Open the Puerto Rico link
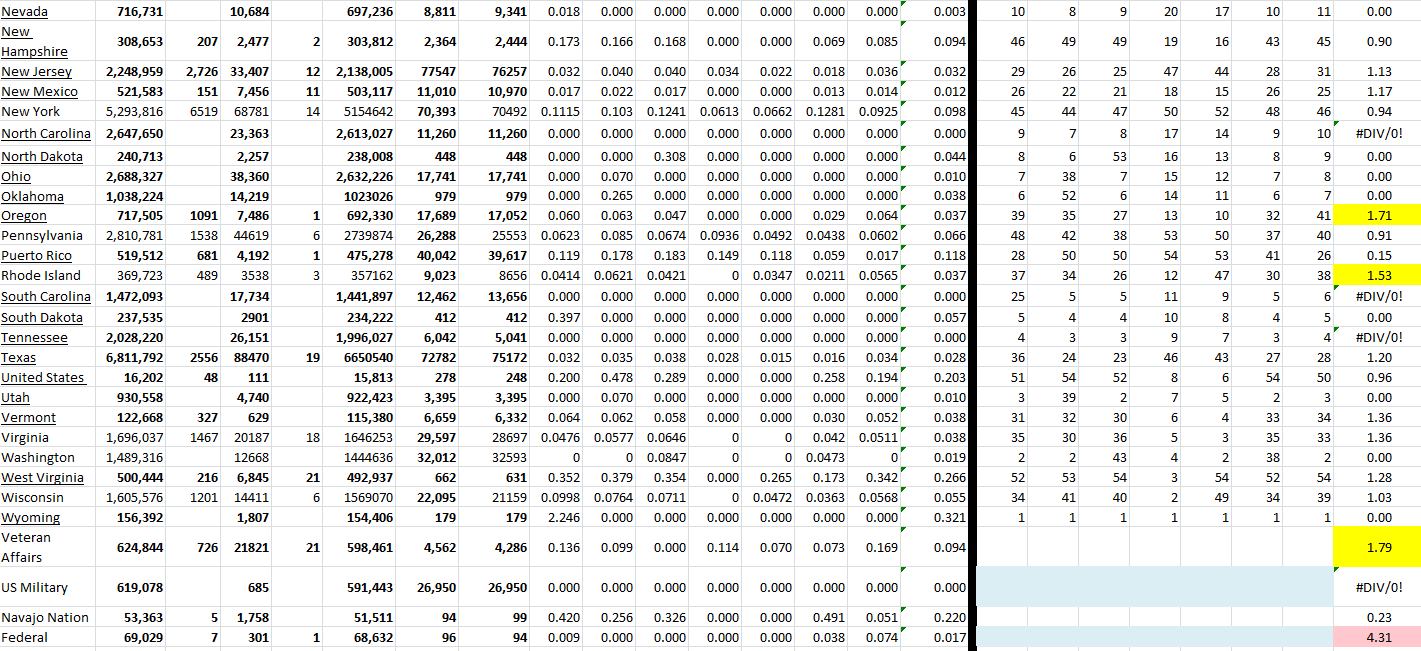Viewport: 1421px width, 651px height. pos(36,256)
